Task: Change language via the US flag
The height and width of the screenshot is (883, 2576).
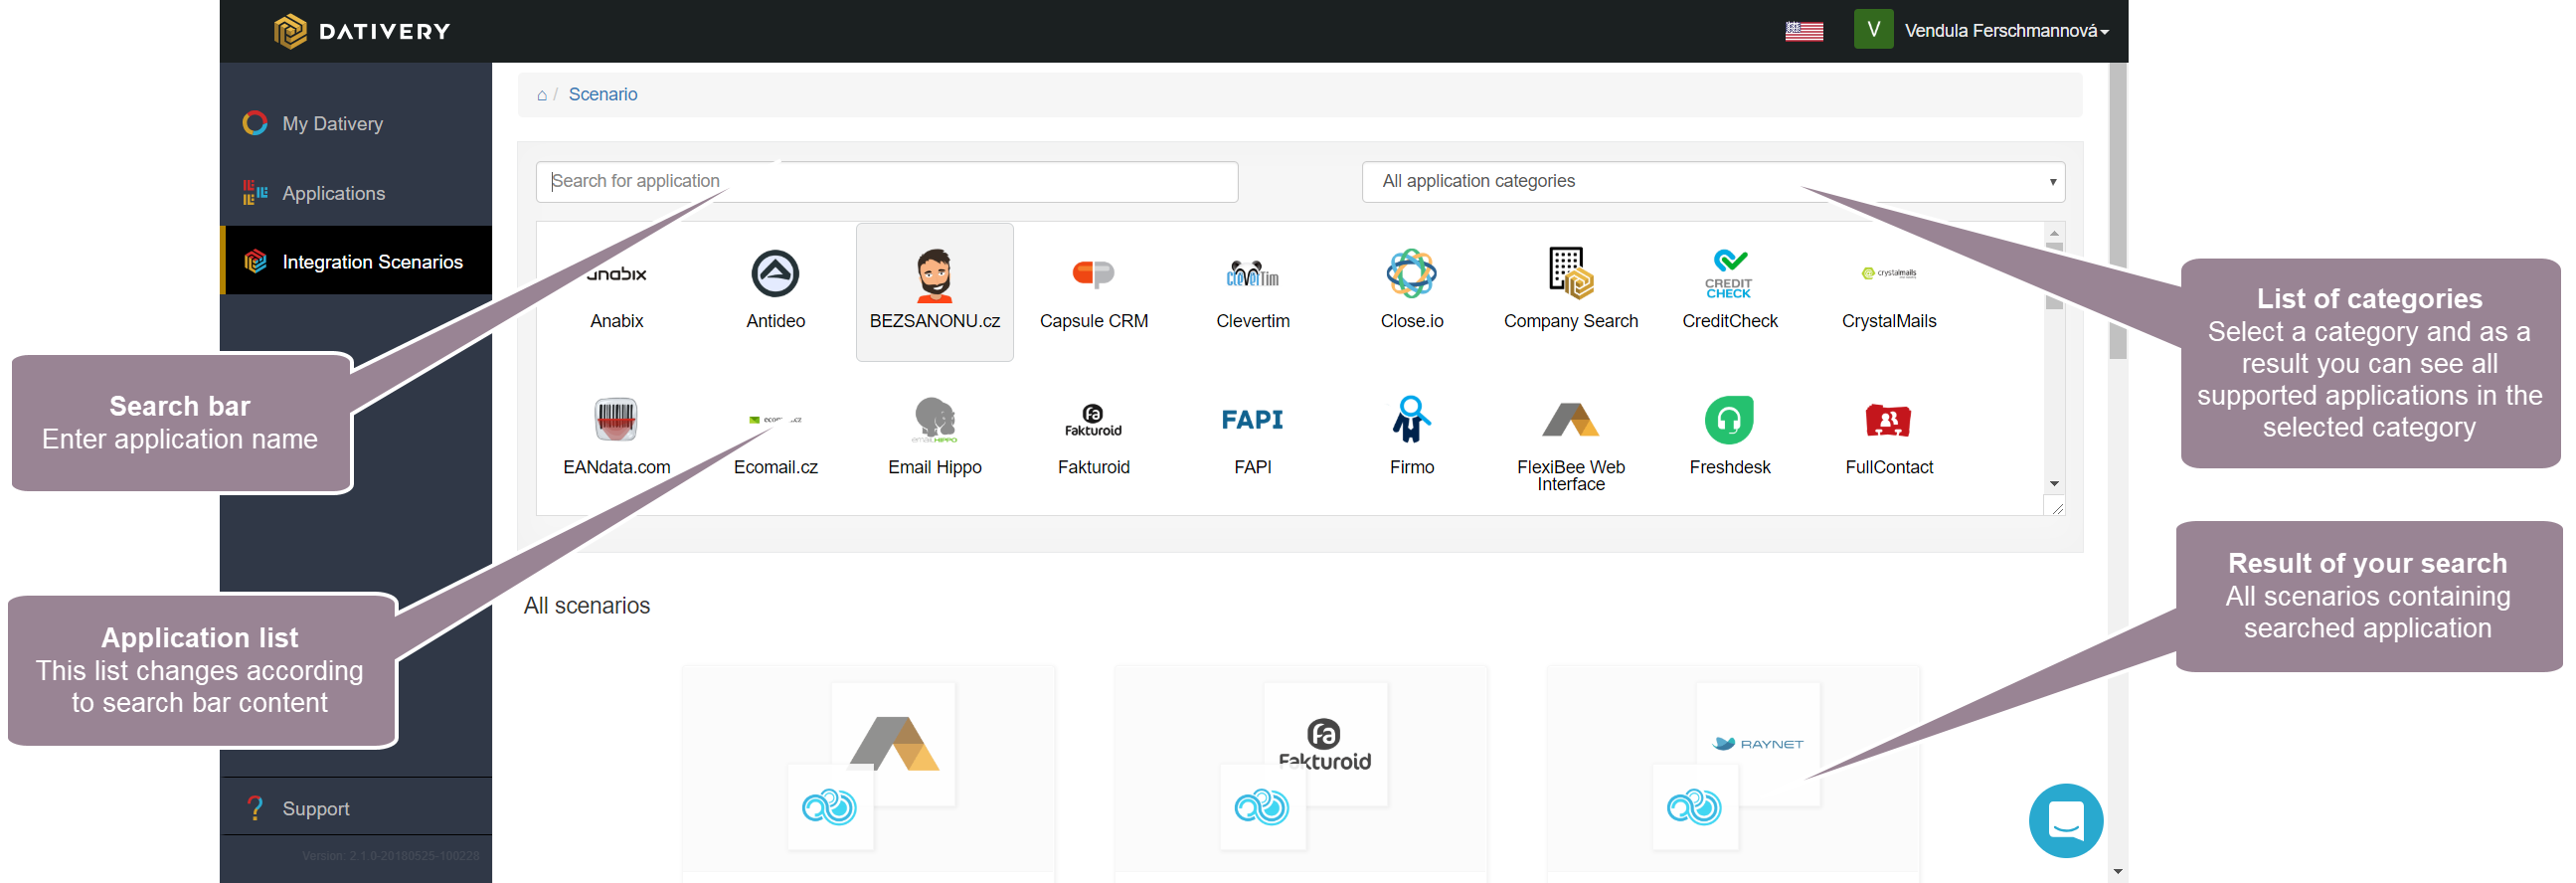Action: tap(1803, 31)
